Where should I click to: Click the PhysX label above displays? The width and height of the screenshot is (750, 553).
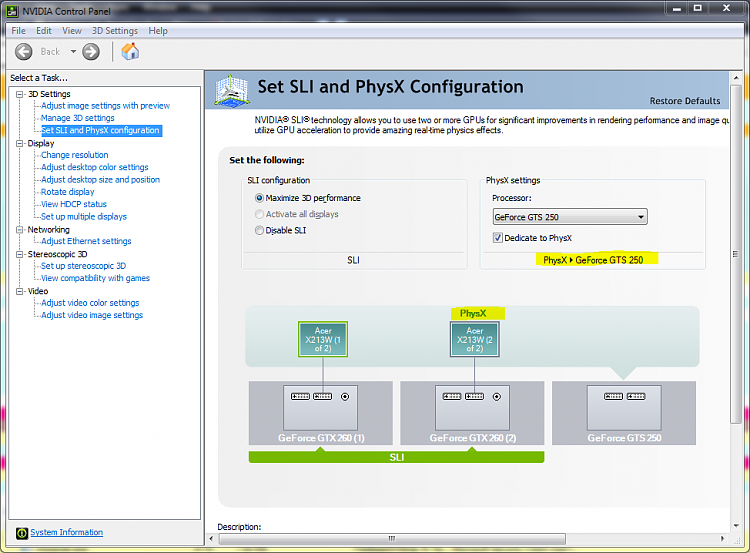(474, 313)
